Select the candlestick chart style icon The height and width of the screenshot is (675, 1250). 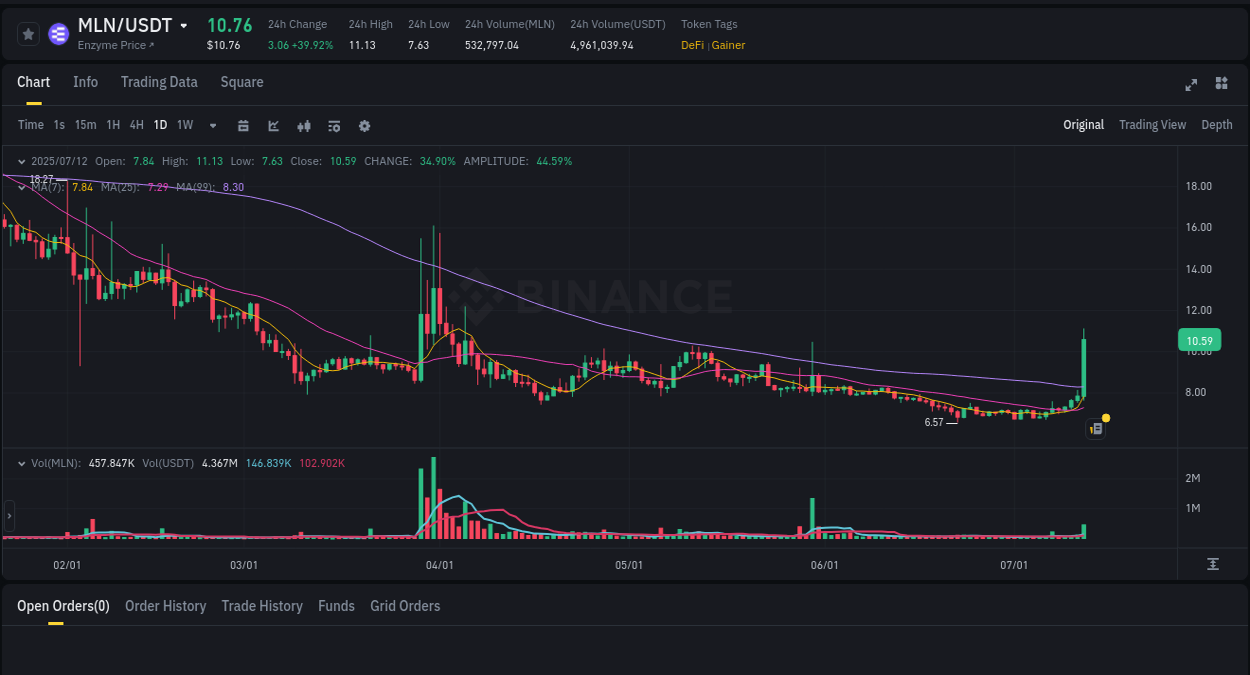click(304, 126)
